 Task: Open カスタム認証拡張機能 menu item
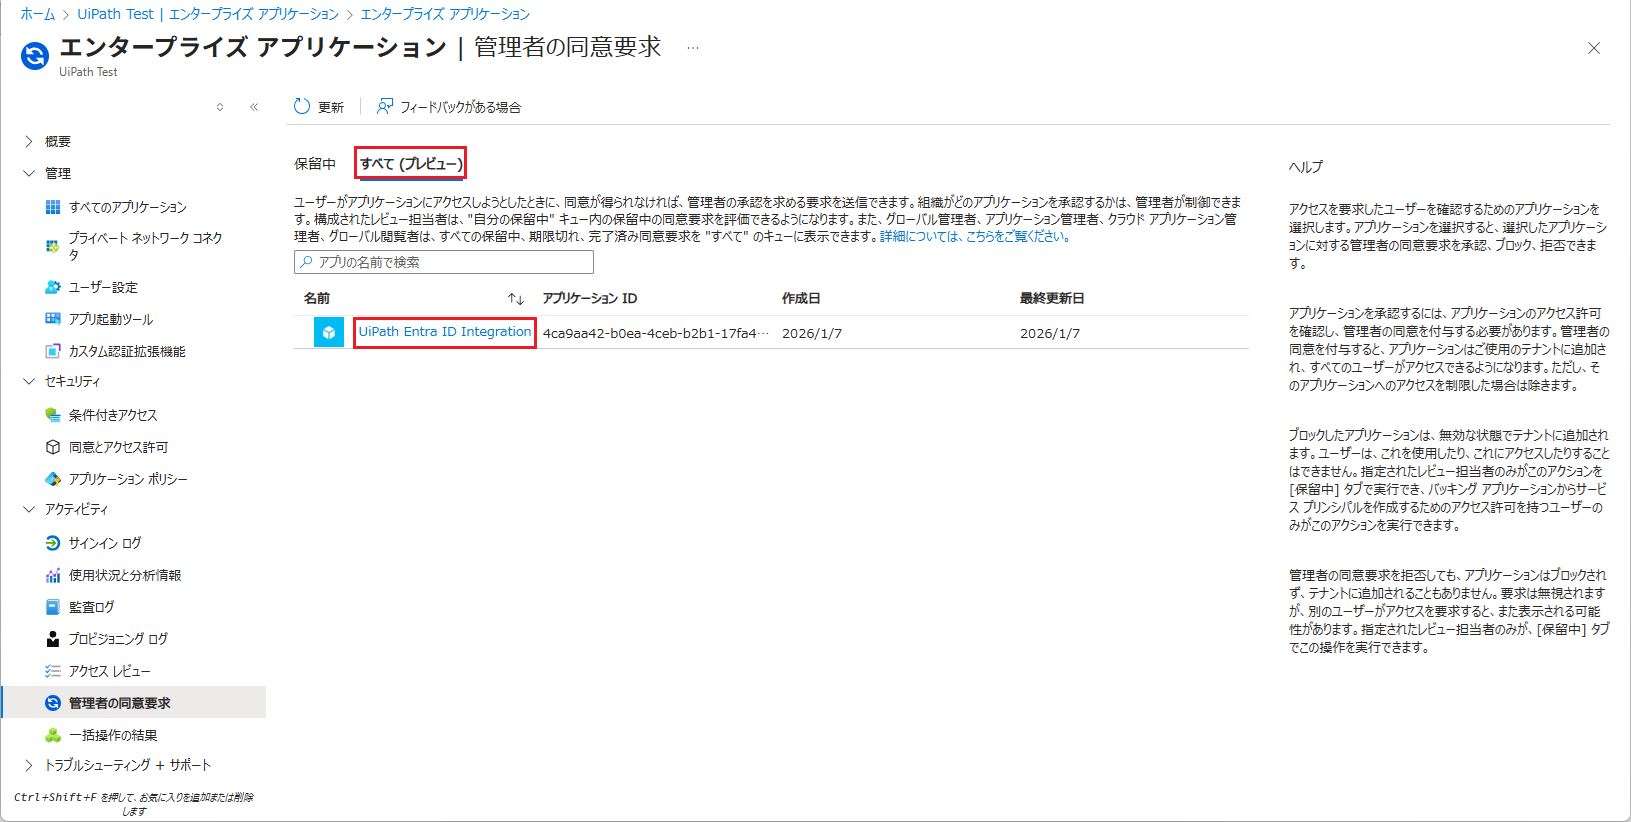pos(127,351)
